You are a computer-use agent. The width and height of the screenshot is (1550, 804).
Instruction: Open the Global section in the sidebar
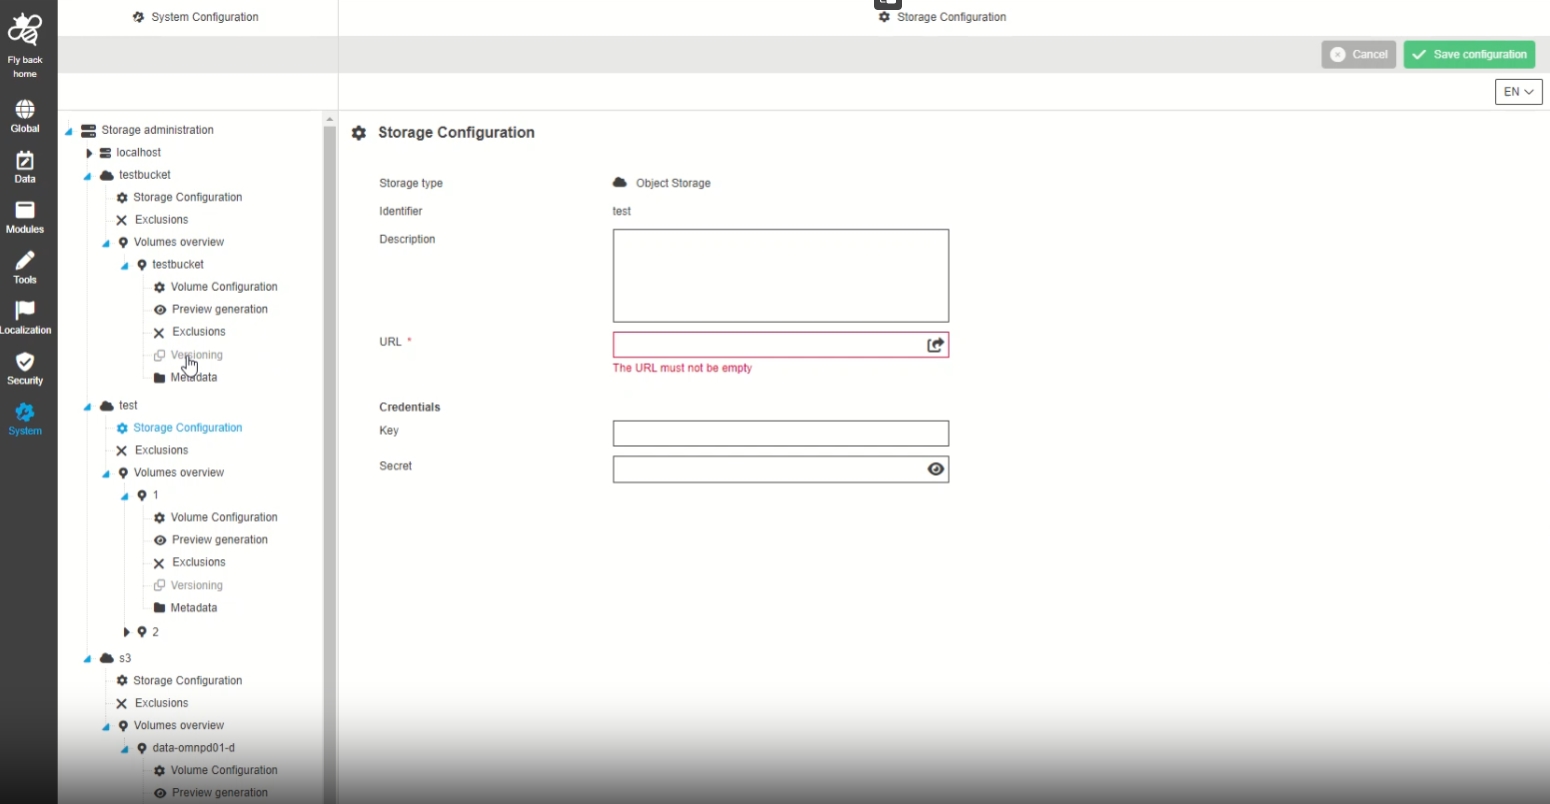point(25,116)
